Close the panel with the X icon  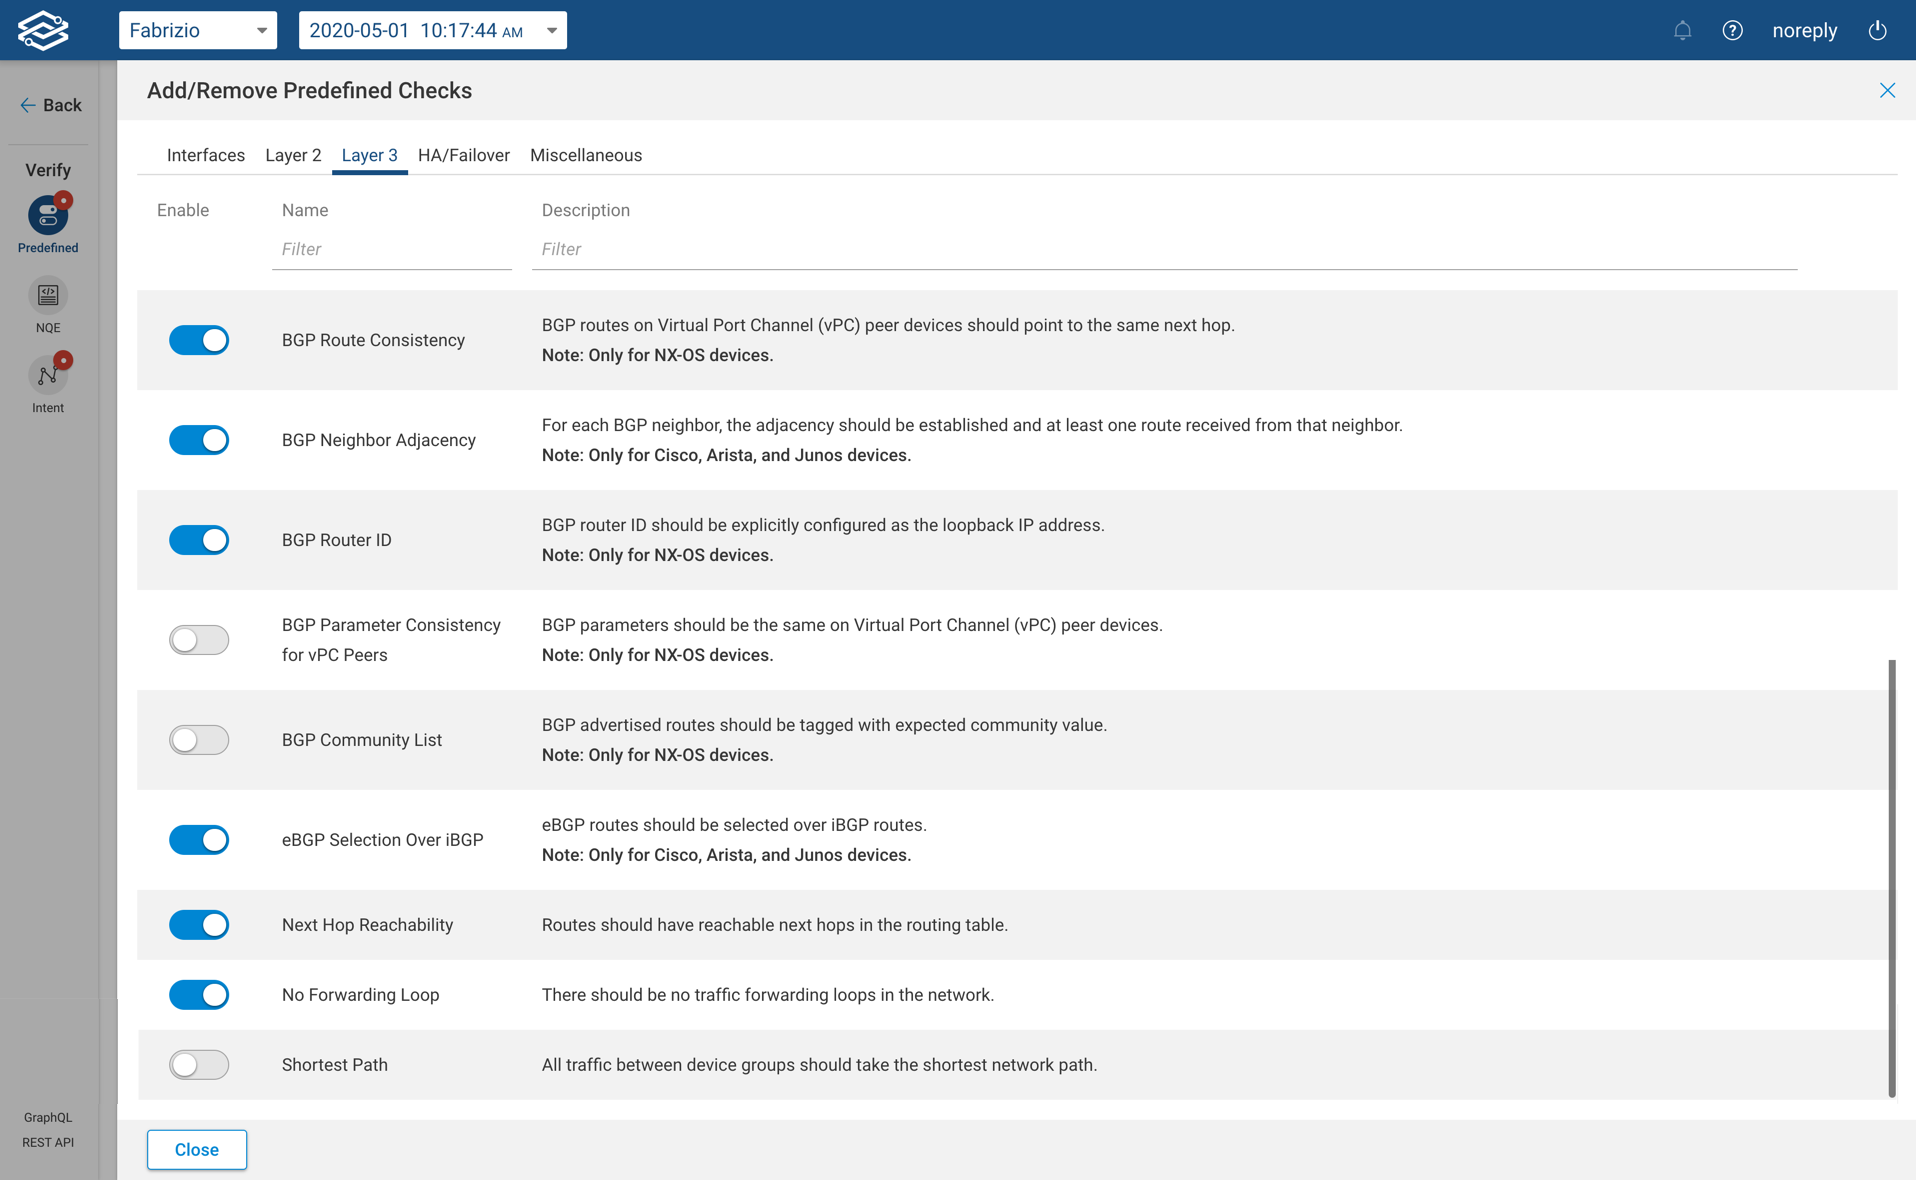click(x=1887, y=90)
